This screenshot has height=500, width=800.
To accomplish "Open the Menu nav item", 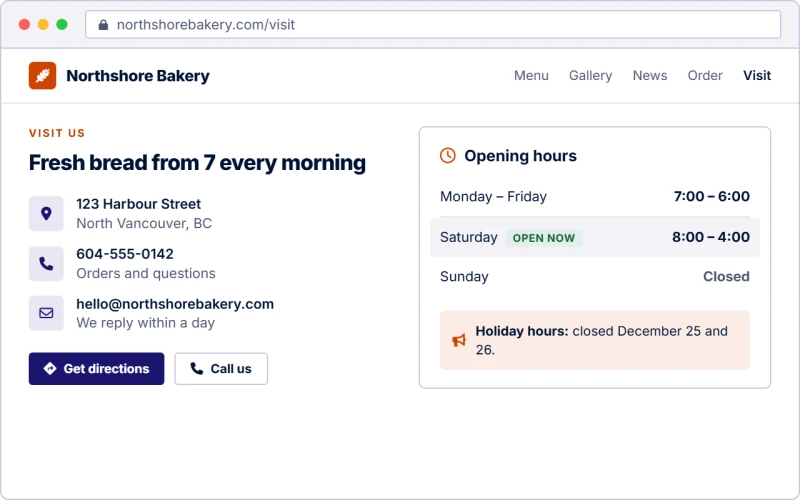I will [531, 76].
